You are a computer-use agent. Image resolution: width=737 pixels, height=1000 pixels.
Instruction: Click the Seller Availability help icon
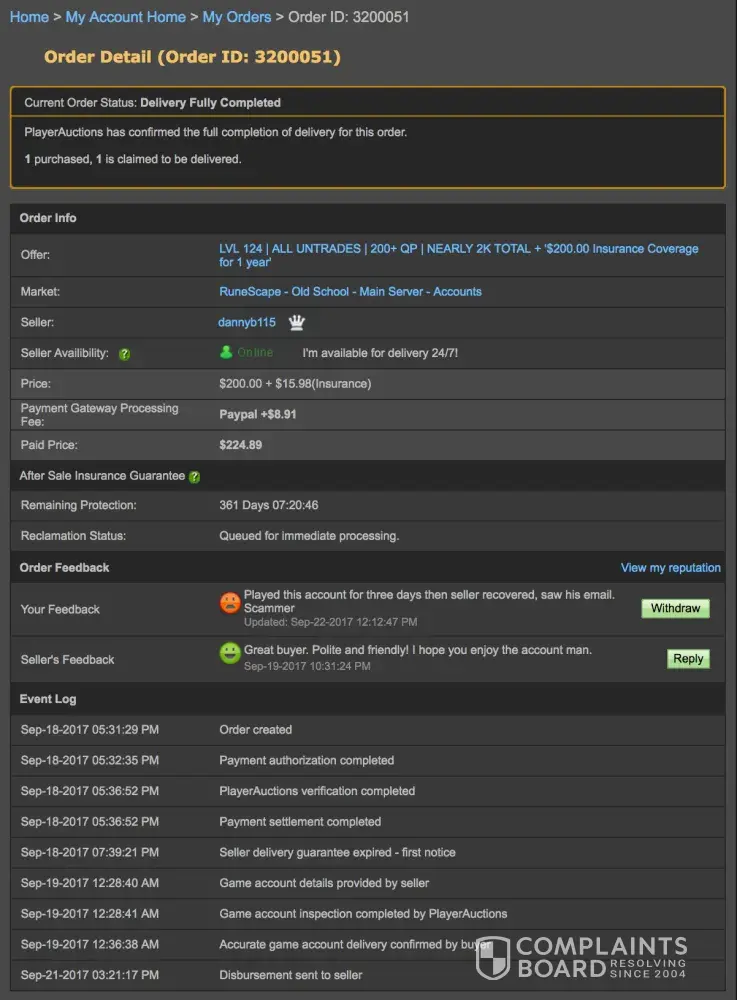click(x=125, y=354)
